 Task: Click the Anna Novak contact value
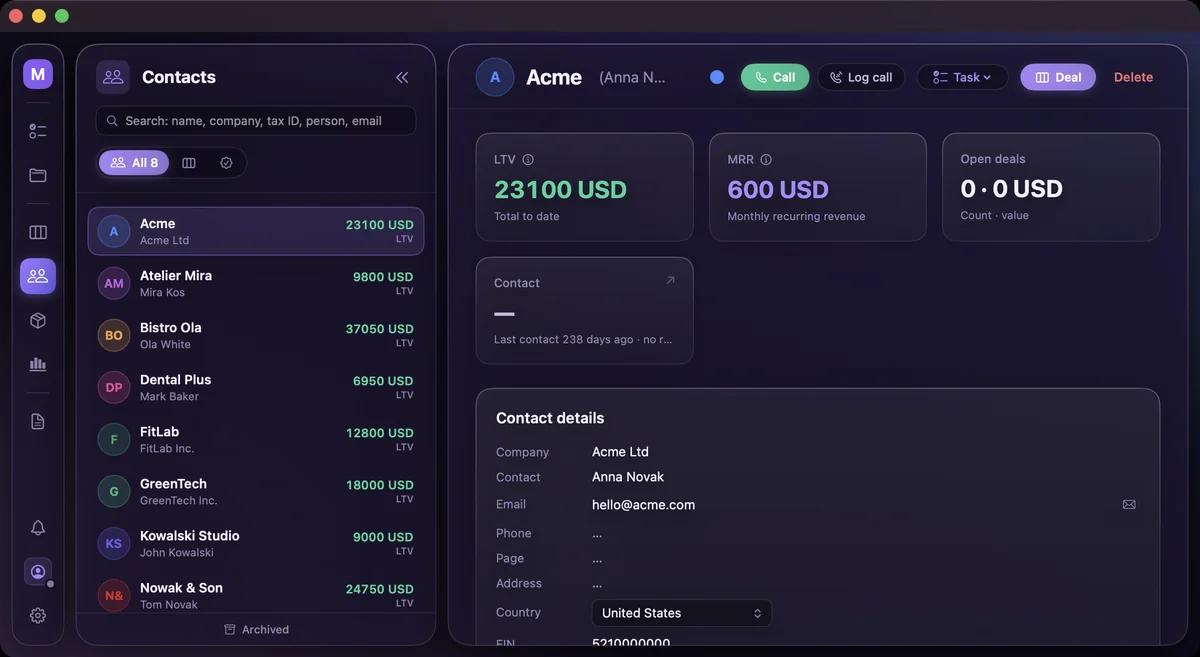click(628, 477)
